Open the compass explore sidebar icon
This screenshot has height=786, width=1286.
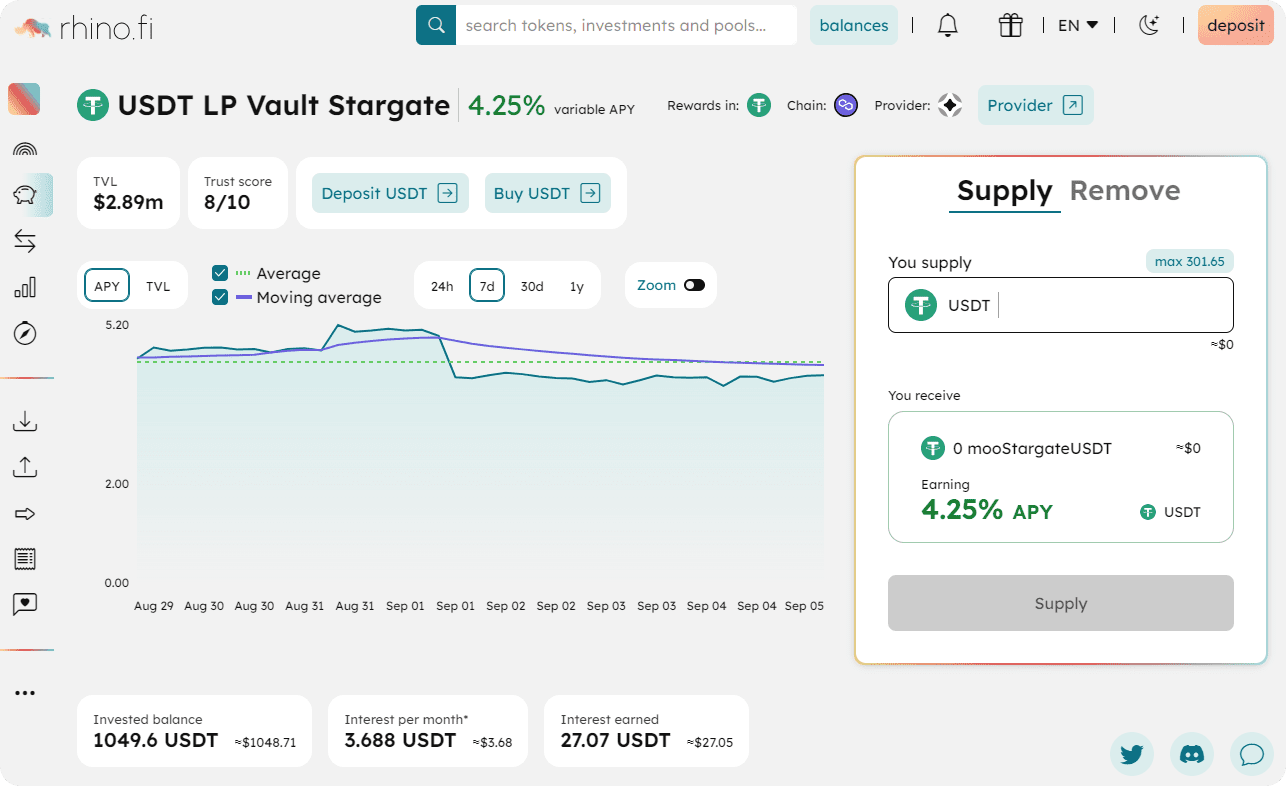coord(25,333)
